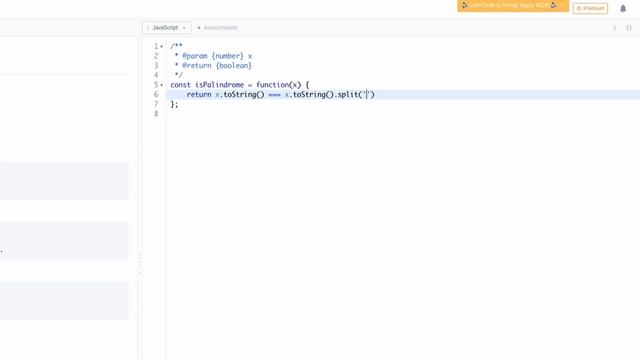Image resolution: width=640 pixels, height=360 pixels.
Task: Click on 'isPalindrome' in line 5
Action: coord(219,85)
